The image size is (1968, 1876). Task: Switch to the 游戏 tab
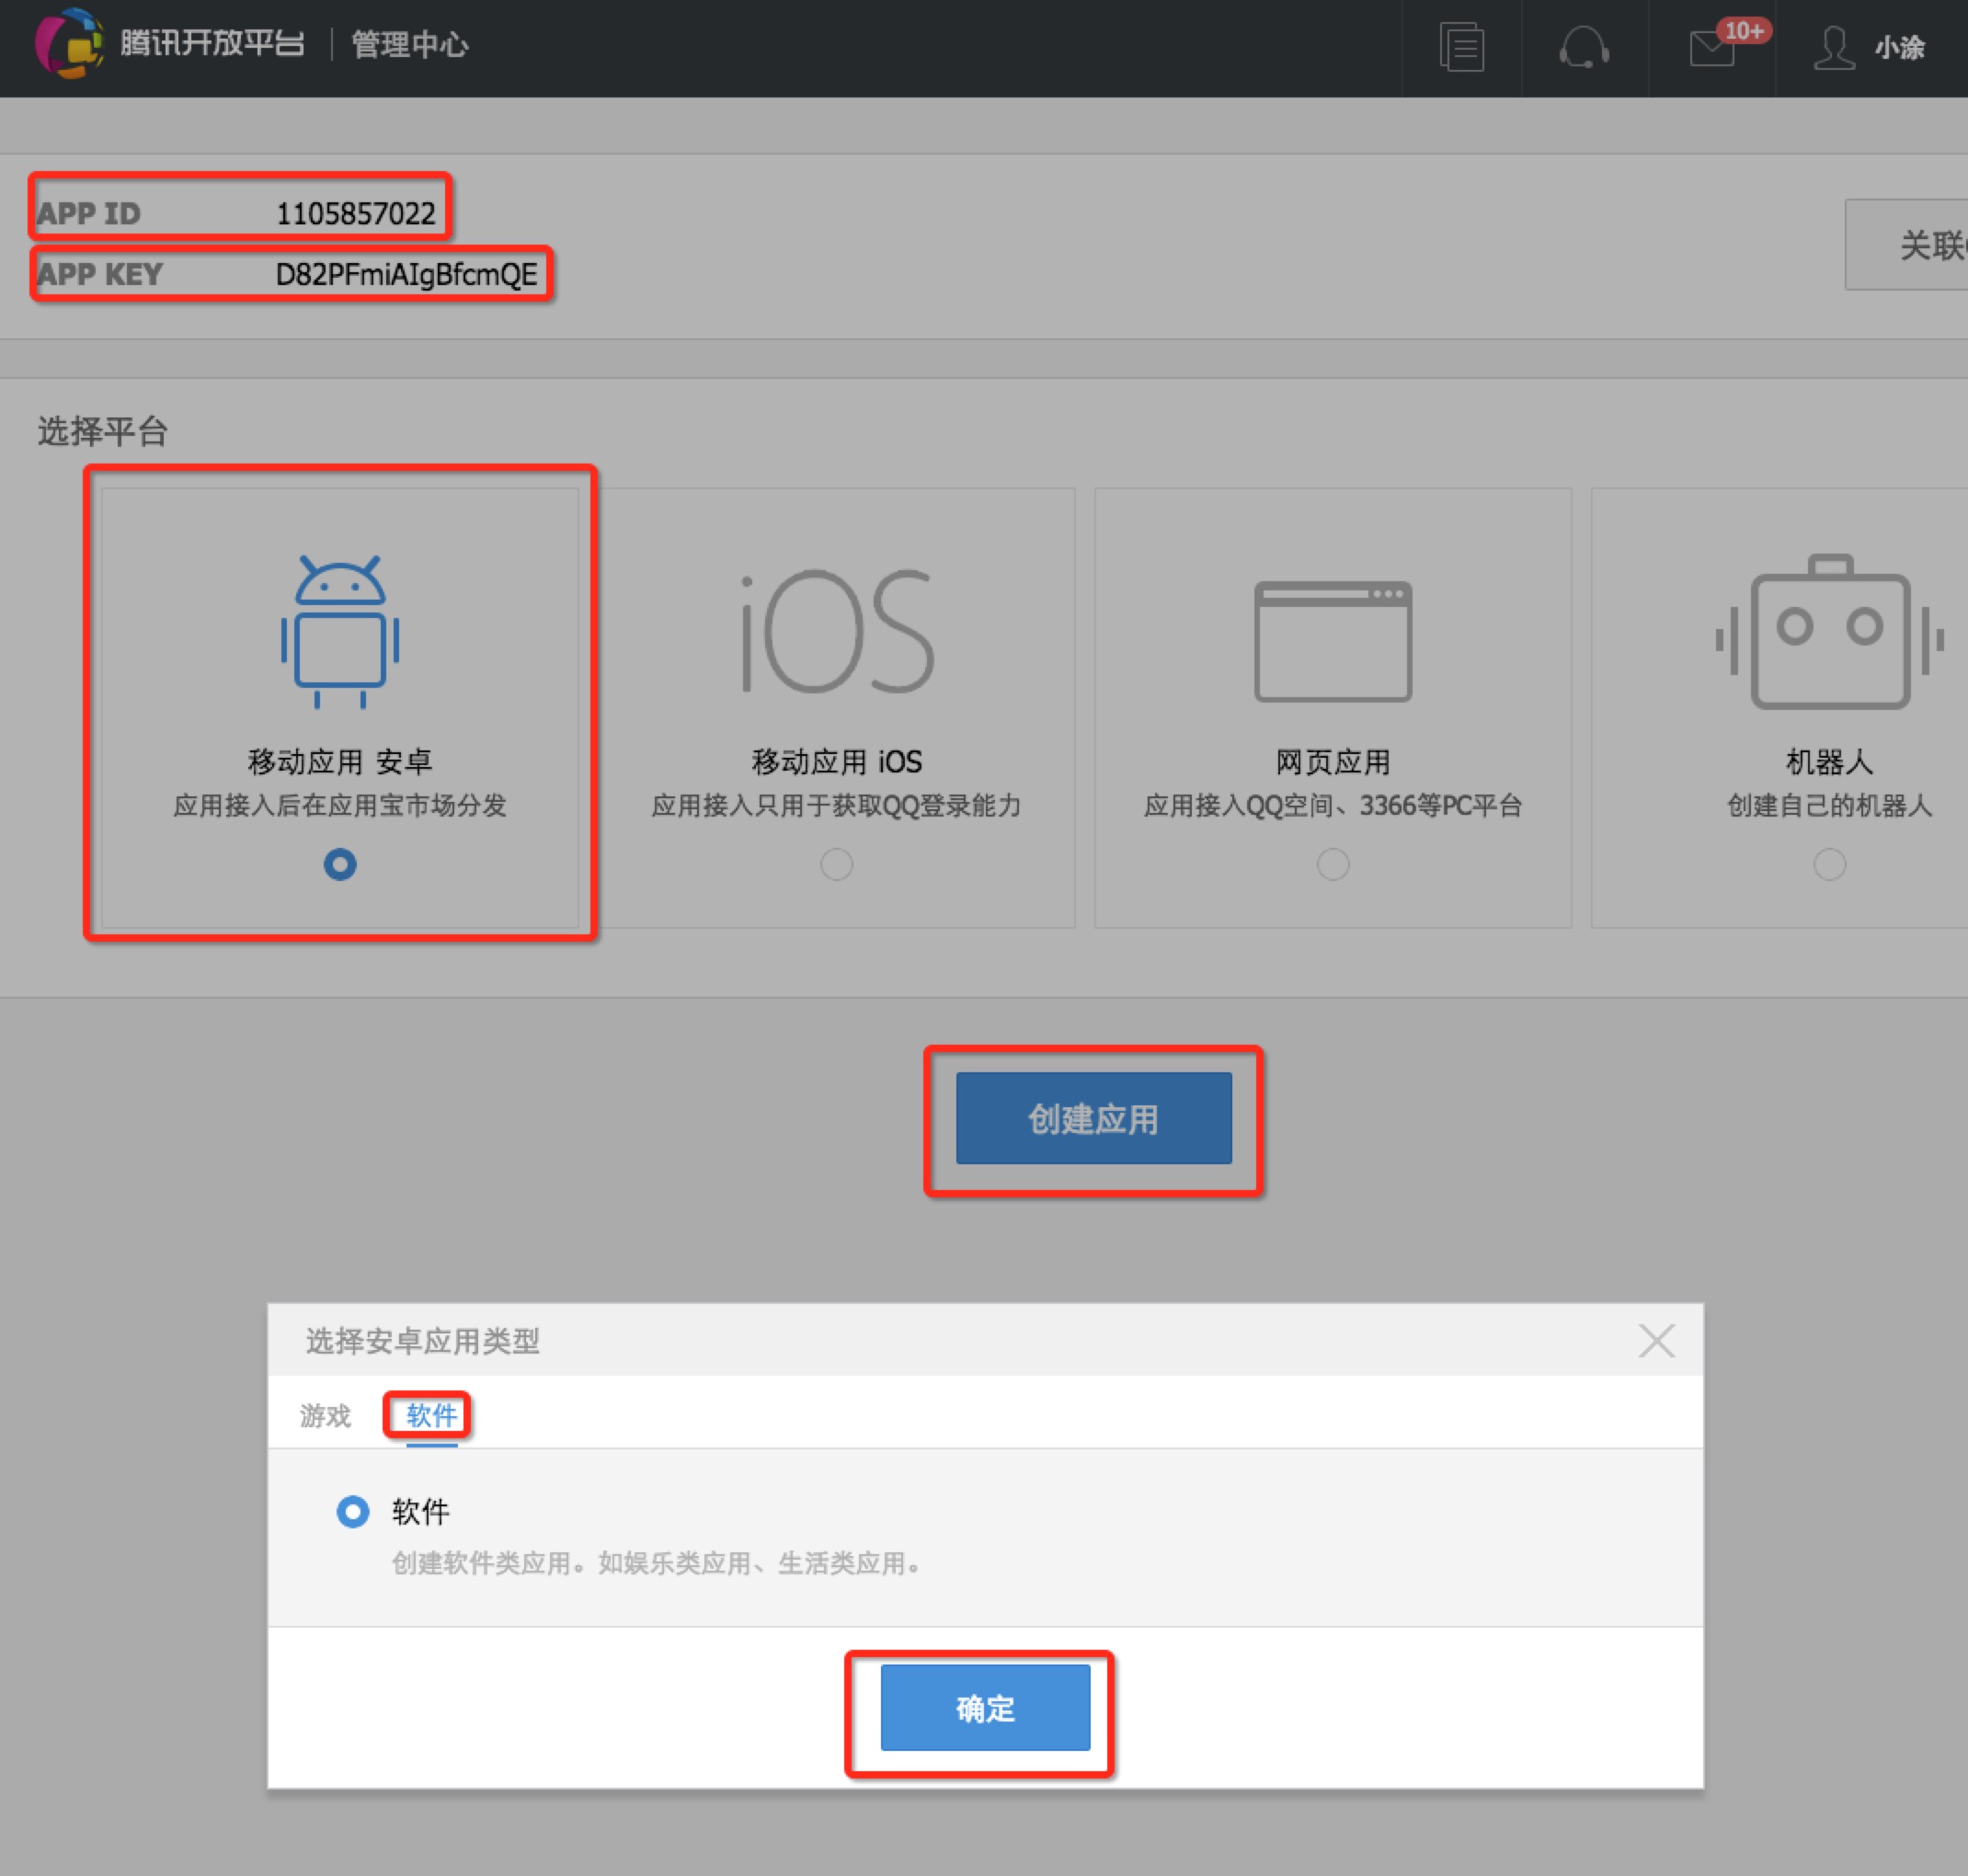[x=326, y=1416]
